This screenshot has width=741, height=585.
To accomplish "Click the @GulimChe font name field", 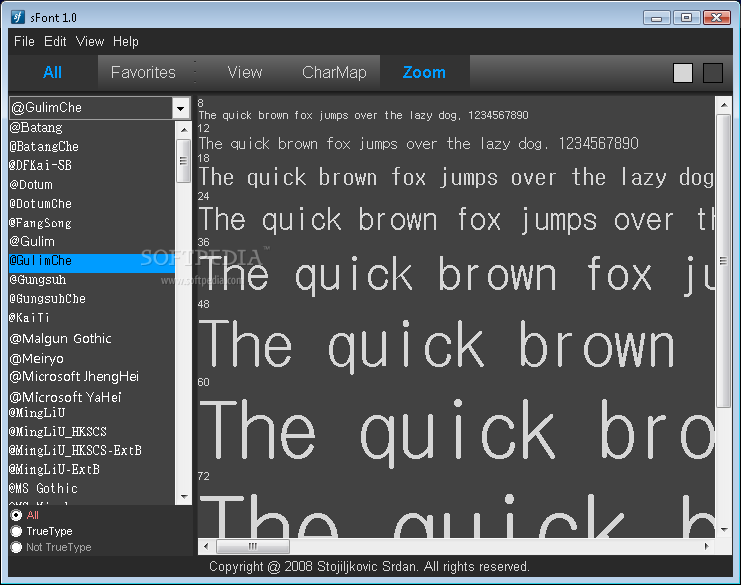I will [91, 108].
